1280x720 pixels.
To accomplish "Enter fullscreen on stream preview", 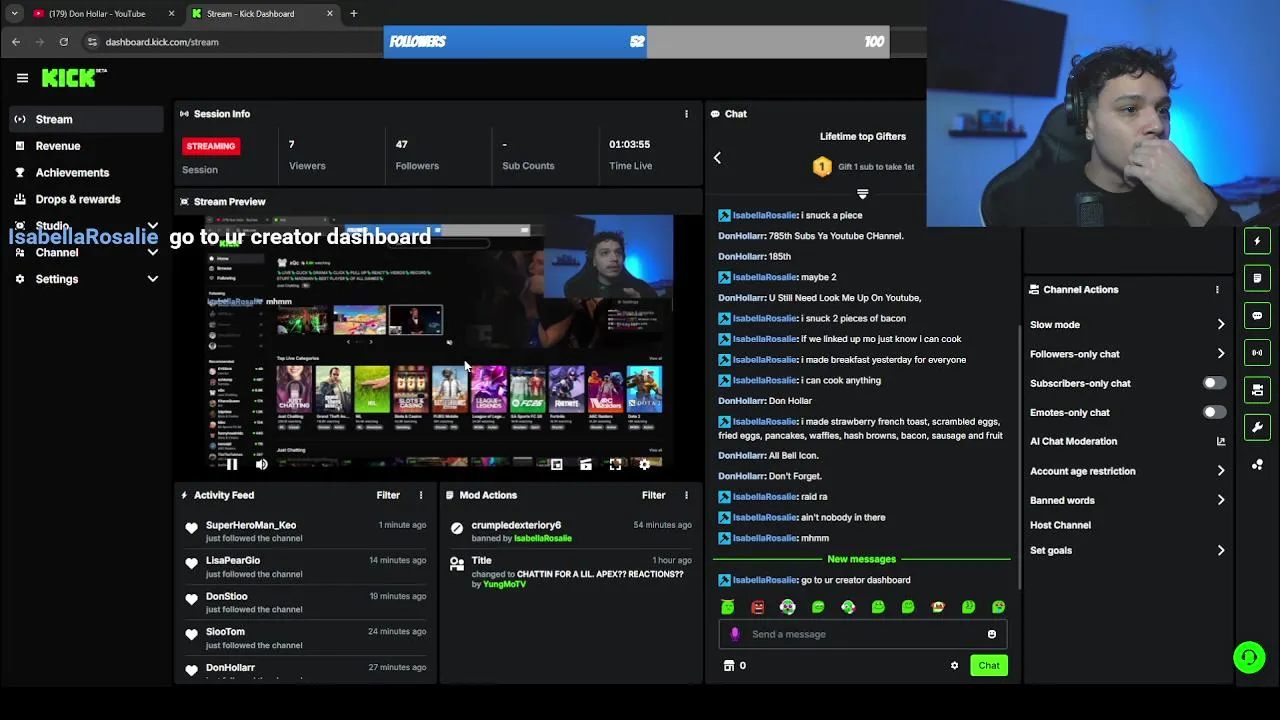I will click(615, 464).
